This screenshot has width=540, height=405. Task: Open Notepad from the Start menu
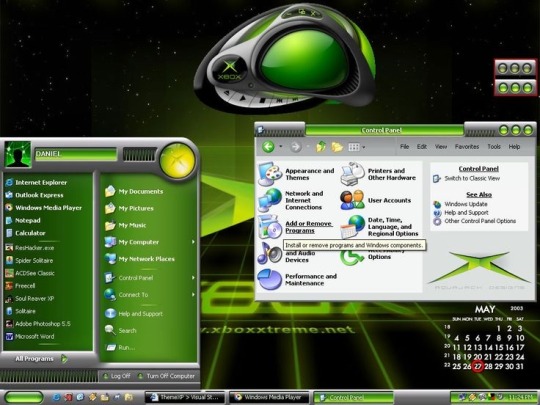tap(23, 220)
